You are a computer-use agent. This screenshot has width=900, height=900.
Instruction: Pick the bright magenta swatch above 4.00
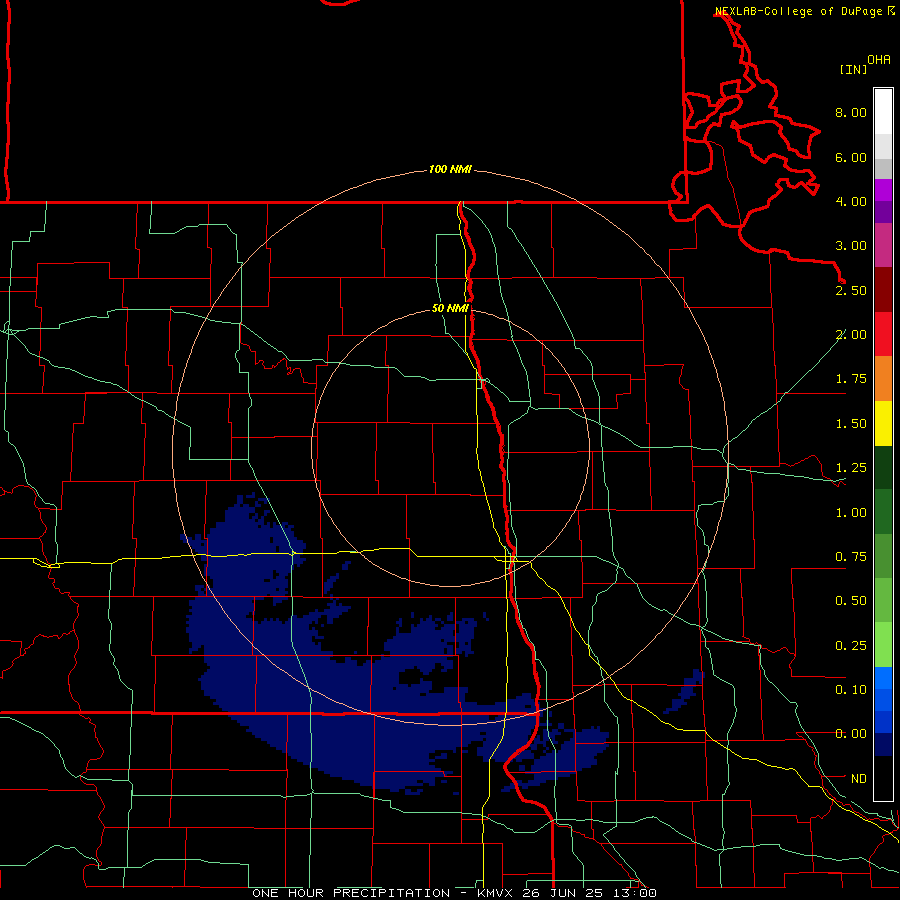883,190
